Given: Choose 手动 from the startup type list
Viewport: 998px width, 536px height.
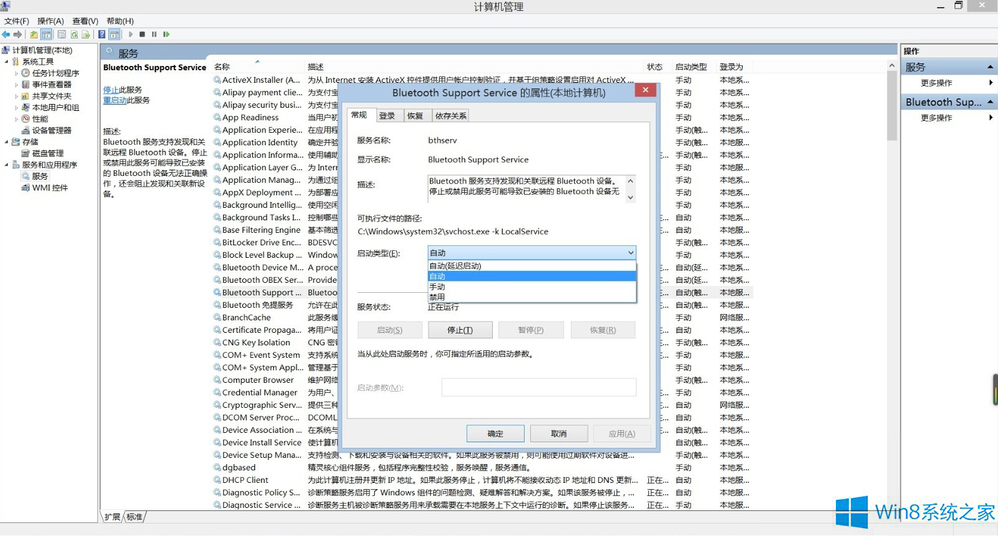Looking at the screenshot, I should pyautogui.click(x=531, y=286).
